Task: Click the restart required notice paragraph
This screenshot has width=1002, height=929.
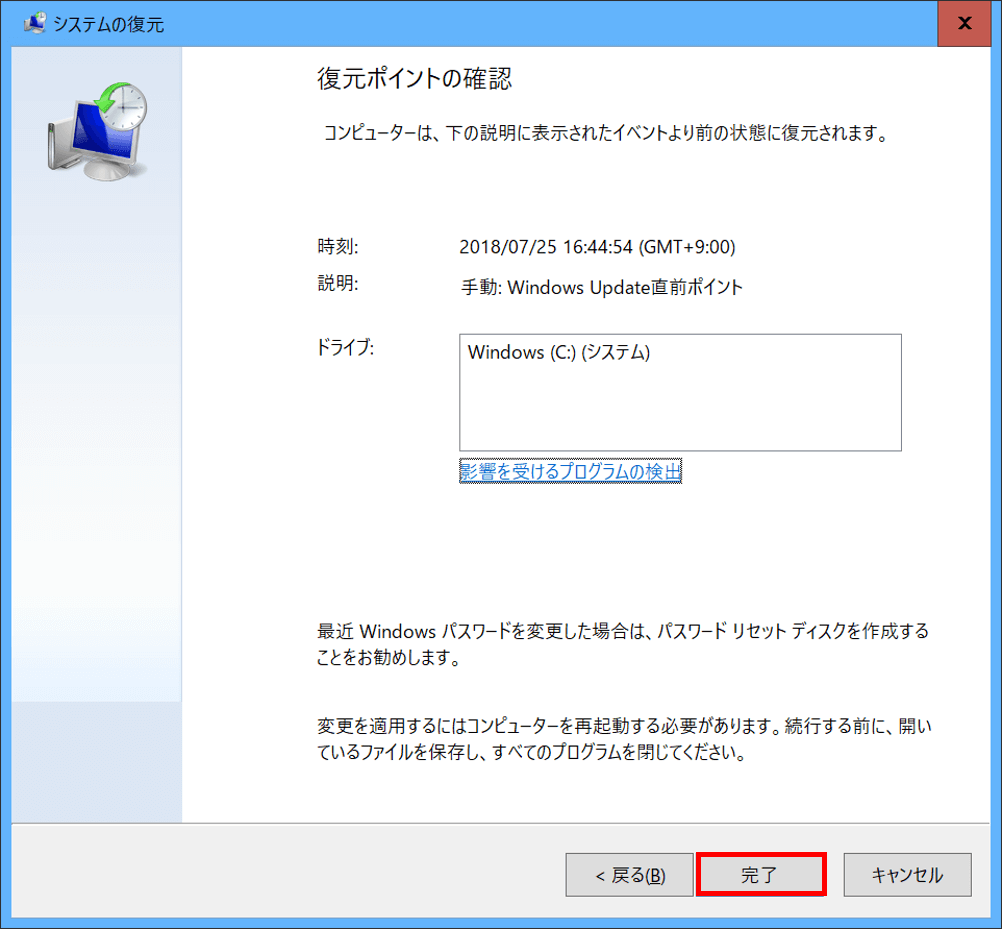Action: 624,739
